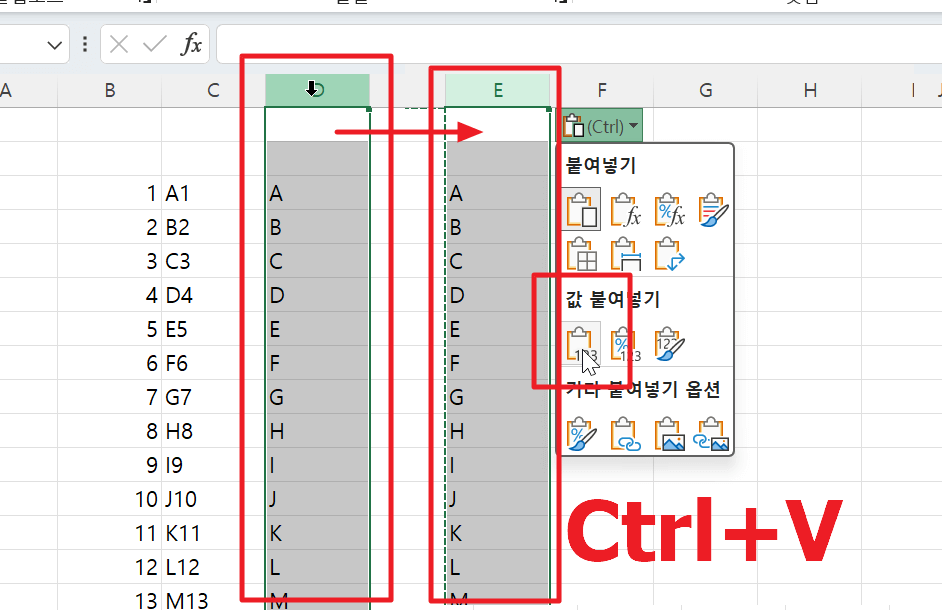This screenshot has width=942, height=610.
Task: Select column E header
Action: (497, 91)
